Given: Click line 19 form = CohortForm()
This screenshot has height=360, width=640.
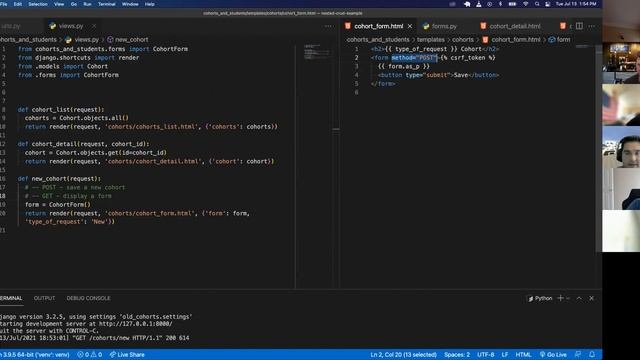Looking at the screenshot, I should tap(58, 204).
